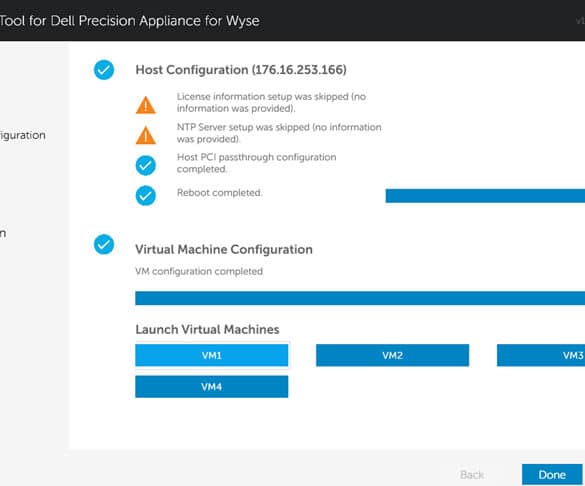Launch virtual machine VM1
The height and width of the screenshot is (486, 585).
212,355
